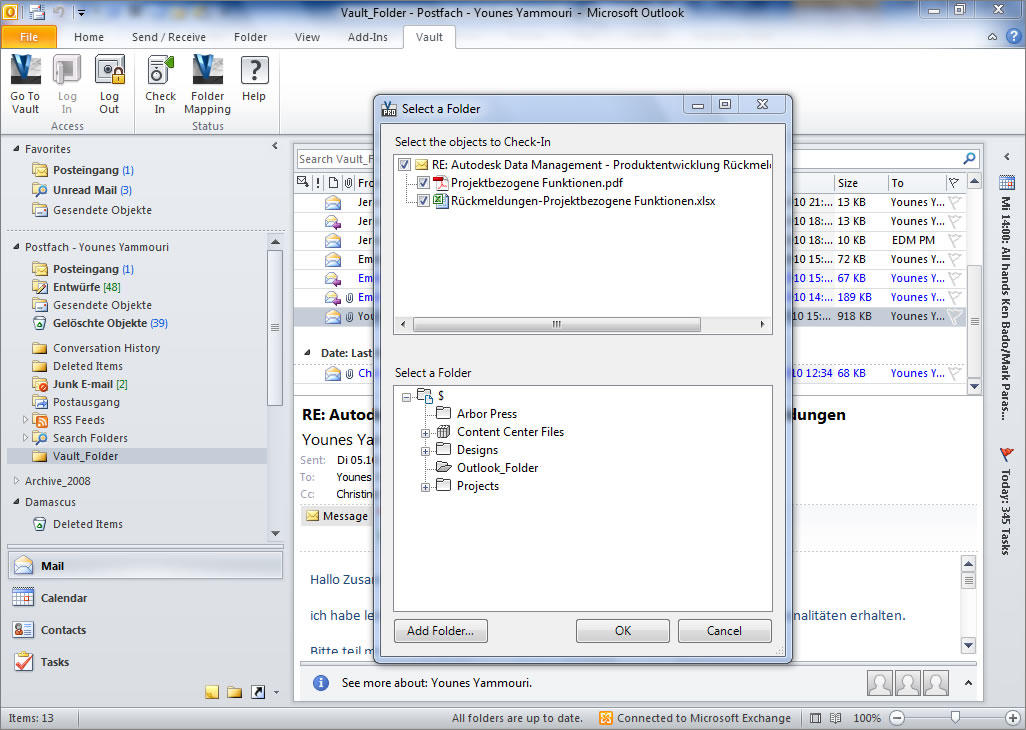This screenshot has height=730, width=1026.
Task: Open the Tasks navigation button
Action: (145, 662)
